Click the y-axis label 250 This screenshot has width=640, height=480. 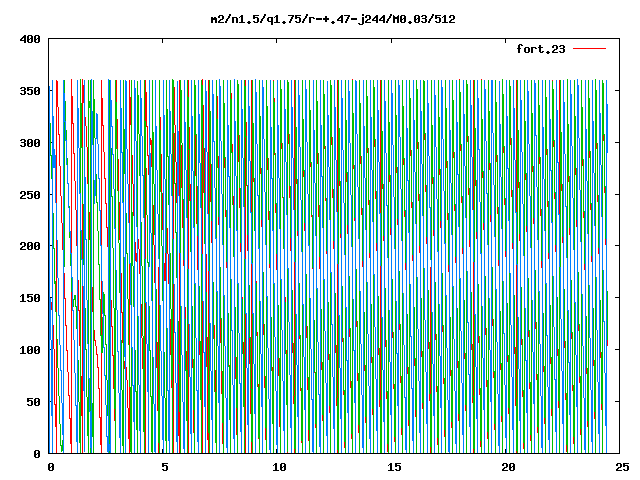[x=30, y=195]
